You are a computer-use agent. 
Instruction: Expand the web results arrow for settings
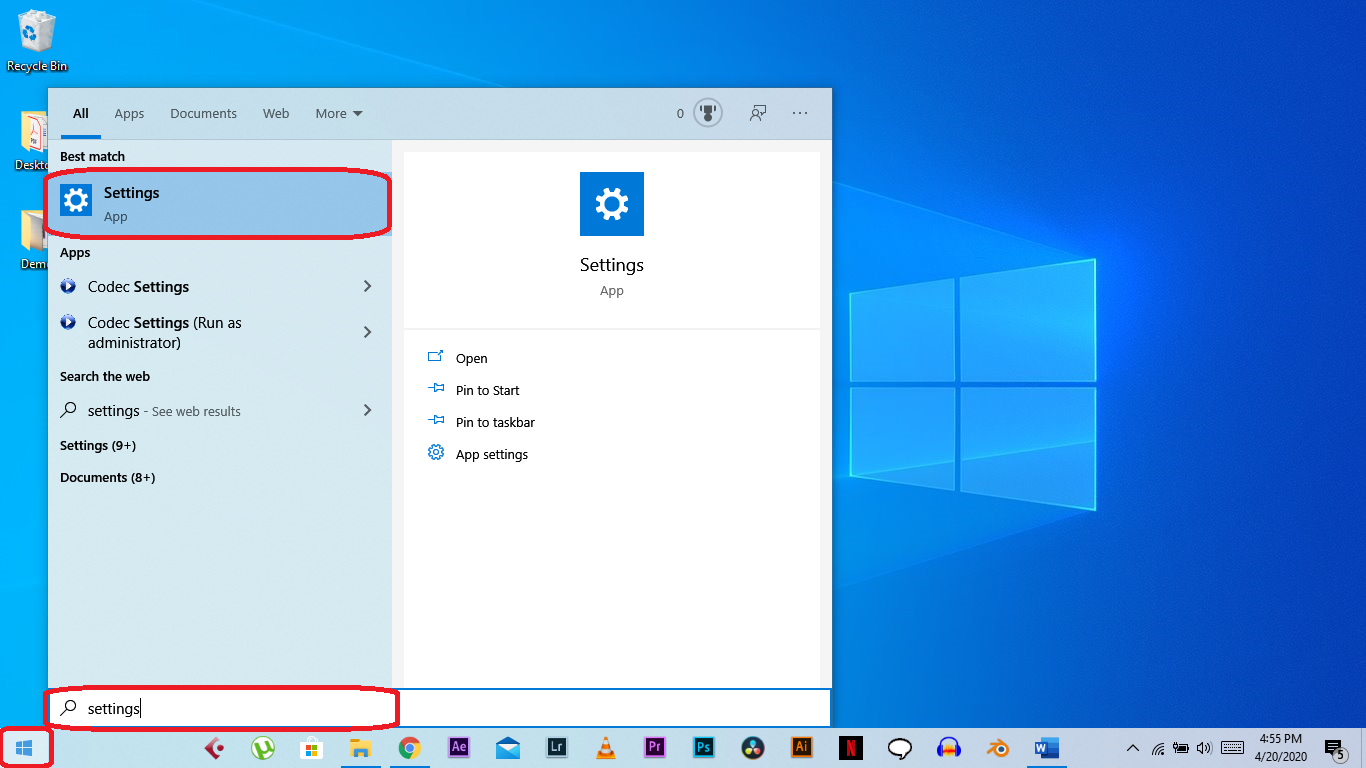367,411
